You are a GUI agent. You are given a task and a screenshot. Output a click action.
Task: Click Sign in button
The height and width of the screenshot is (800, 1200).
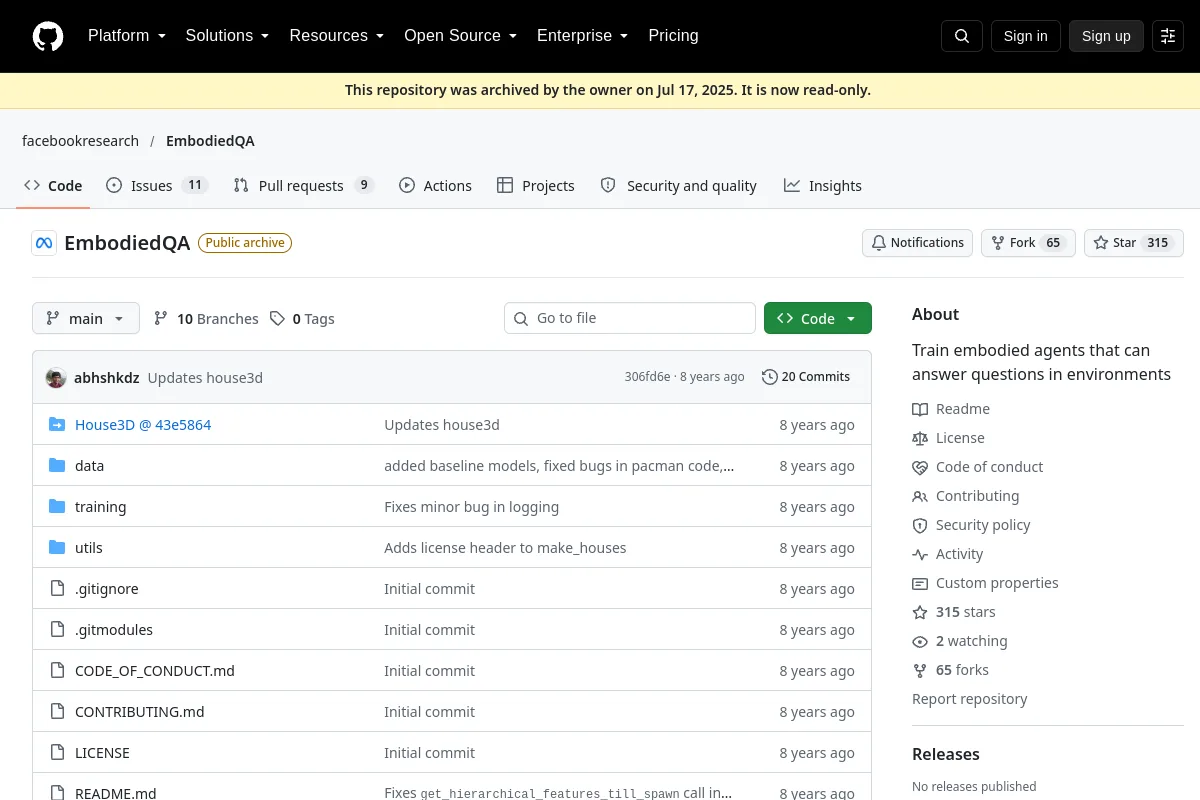[1025, 36]
